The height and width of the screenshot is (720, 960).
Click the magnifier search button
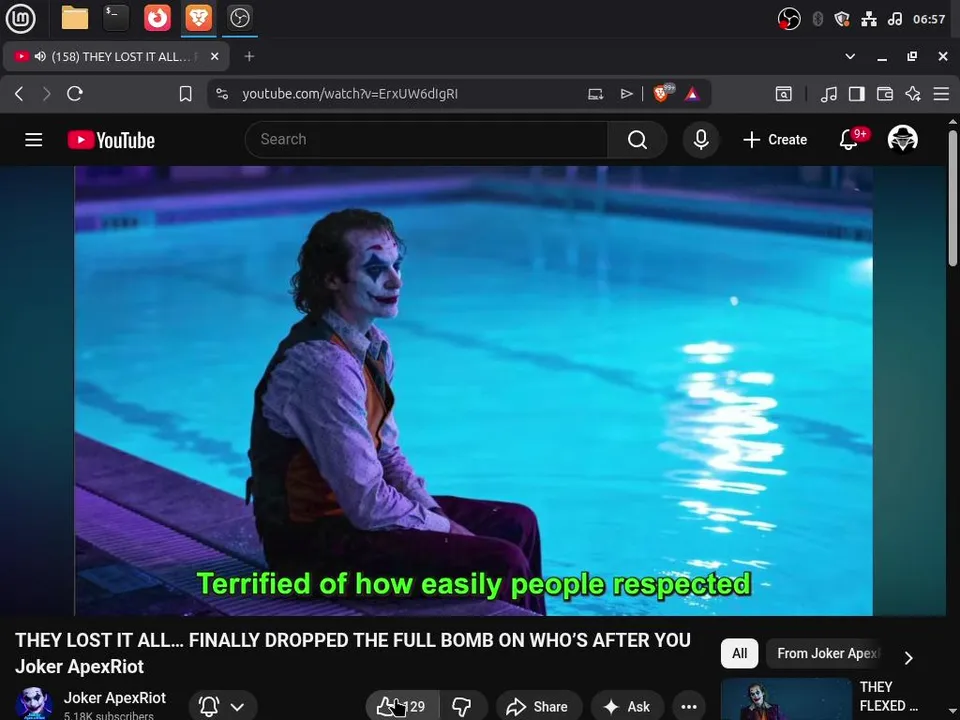pos(637,140)
